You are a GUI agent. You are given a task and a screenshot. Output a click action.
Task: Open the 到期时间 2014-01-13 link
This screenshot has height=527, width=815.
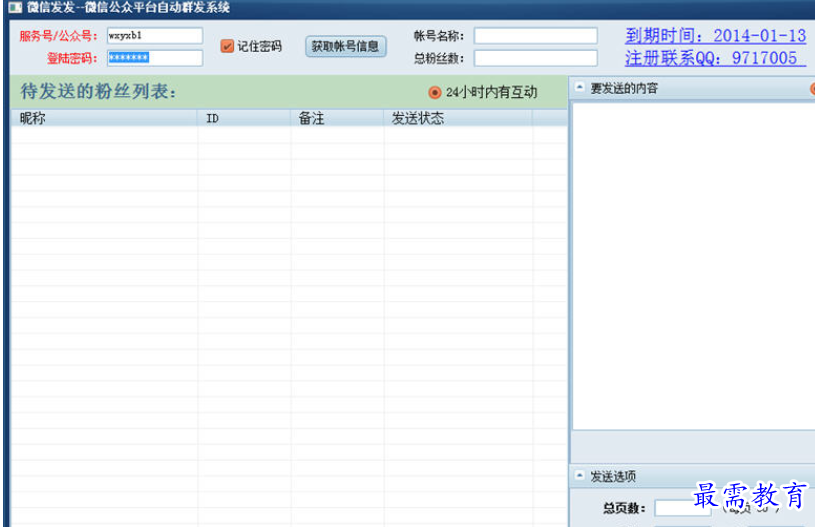(x=715, y=35)
